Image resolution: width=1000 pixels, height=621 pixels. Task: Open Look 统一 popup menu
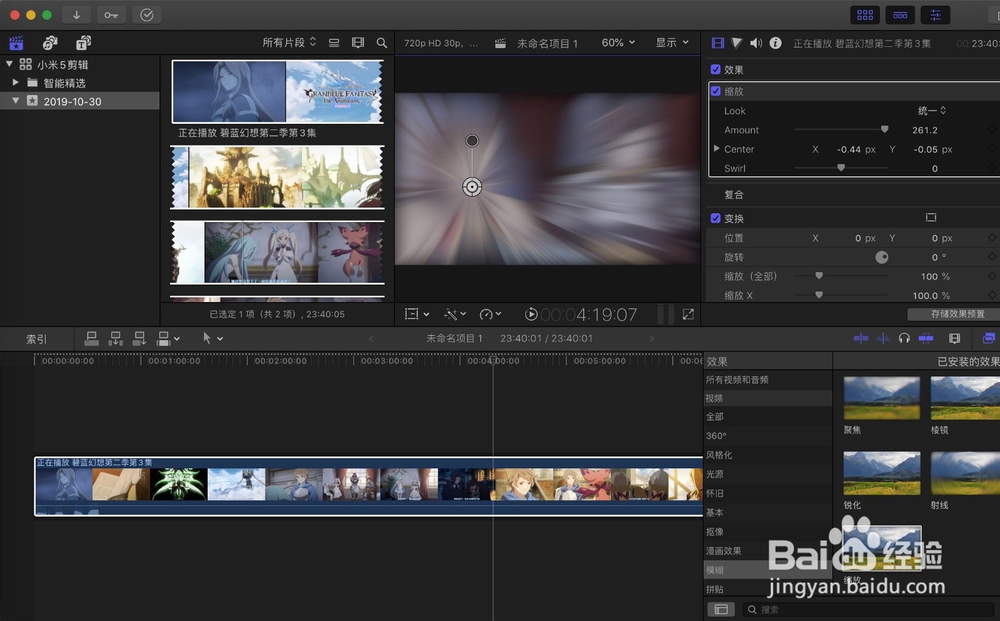click(932, 110)
